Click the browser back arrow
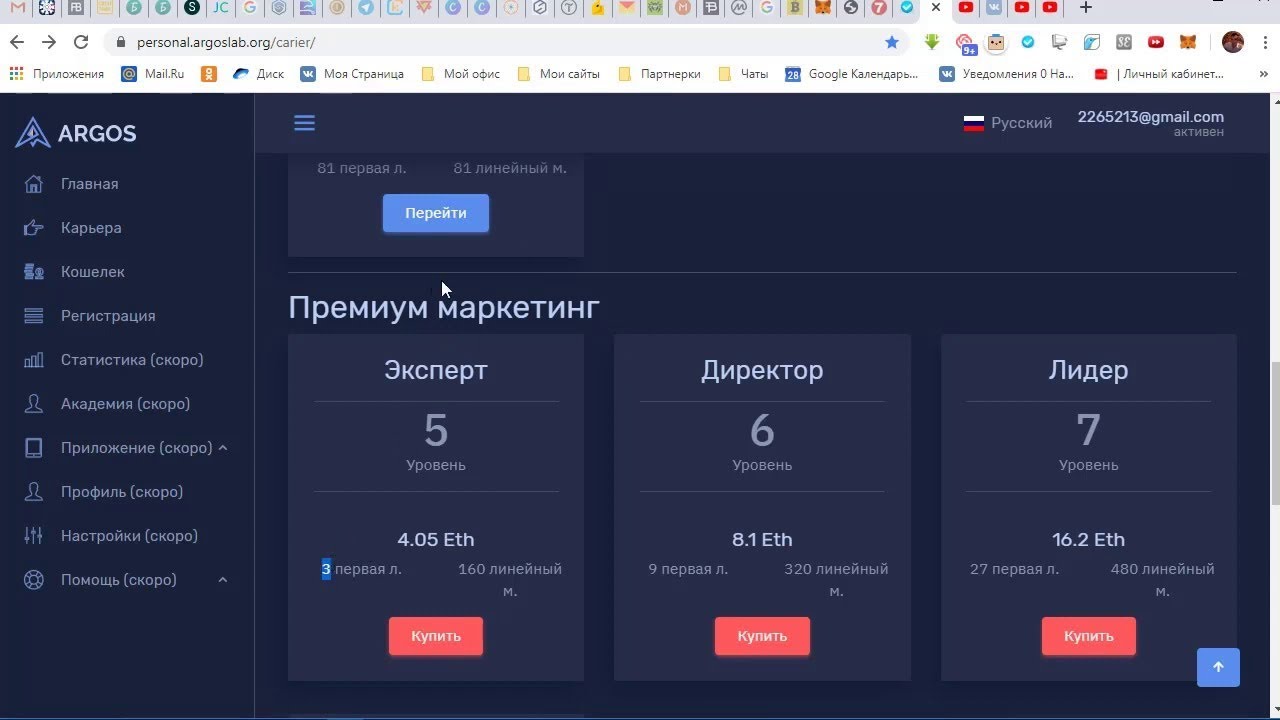This screenshot has height=720, width=1280. click(16, 42)
